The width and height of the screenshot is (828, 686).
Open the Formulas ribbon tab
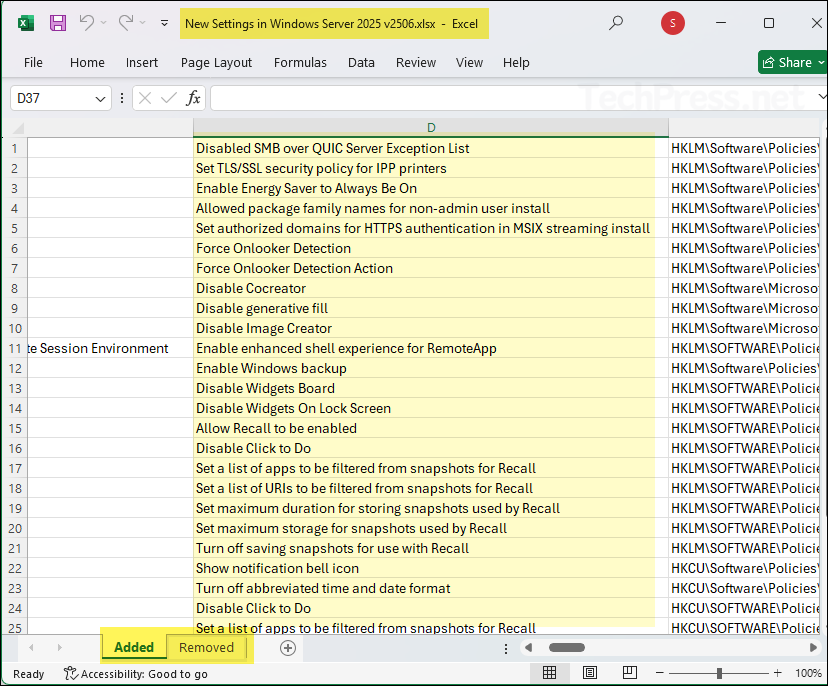[300, 62]
